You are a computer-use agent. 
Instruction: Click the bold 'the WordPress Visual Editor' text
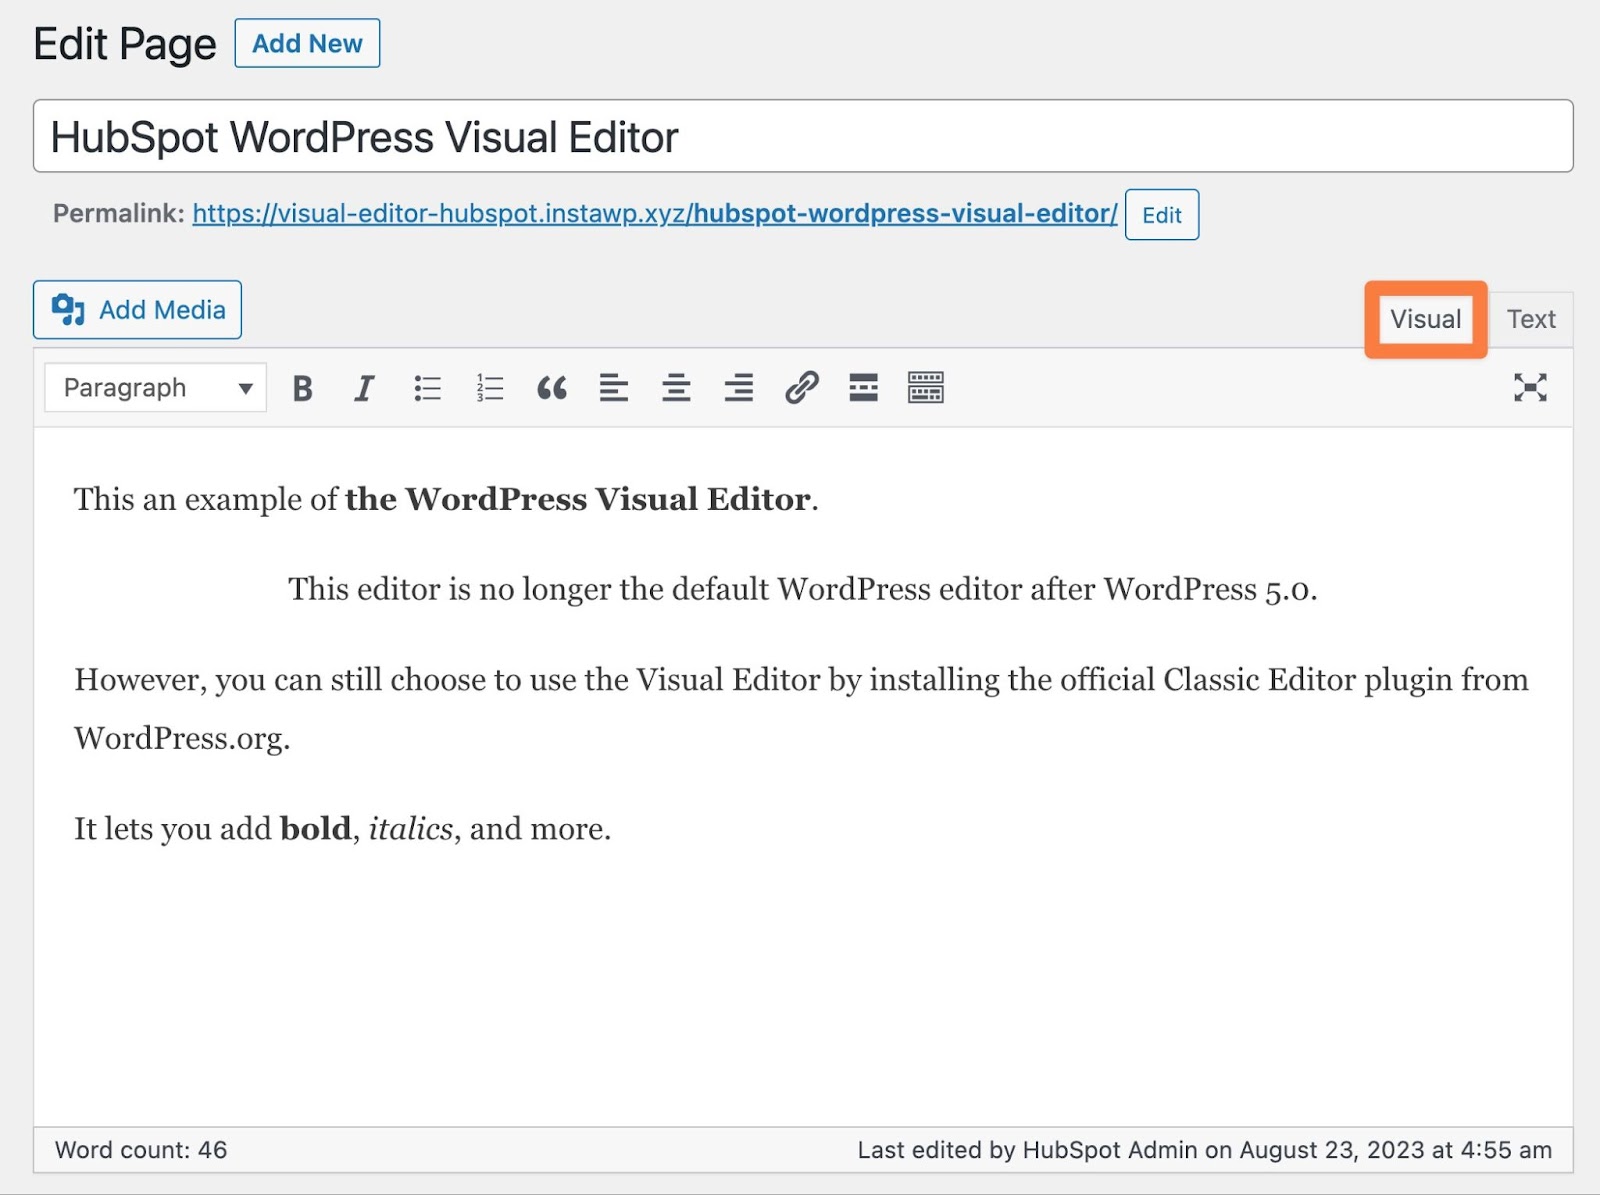click(578, 499)
